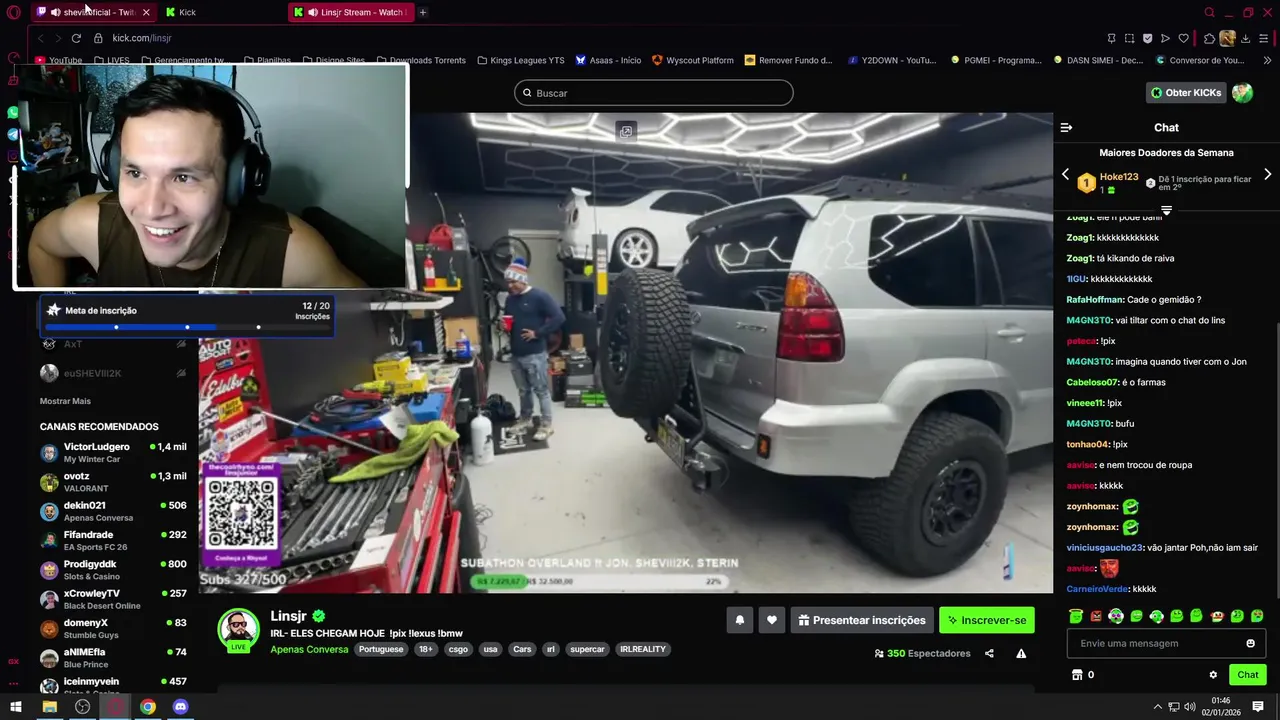
Task: Open the emoji picker in message box
Action: click(1250, 644)
